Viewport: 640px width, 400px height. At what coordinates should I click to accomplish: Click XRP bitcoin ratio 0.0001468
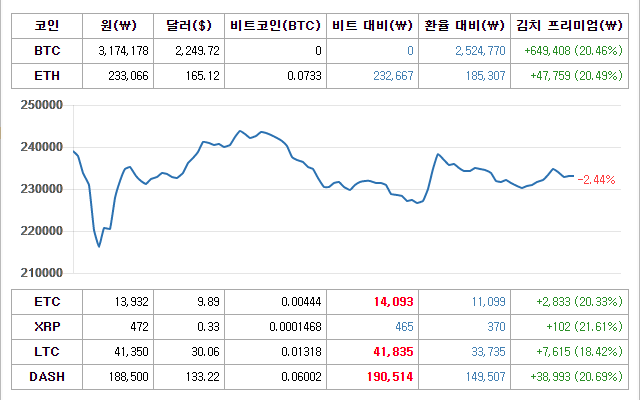coord(296,327)
